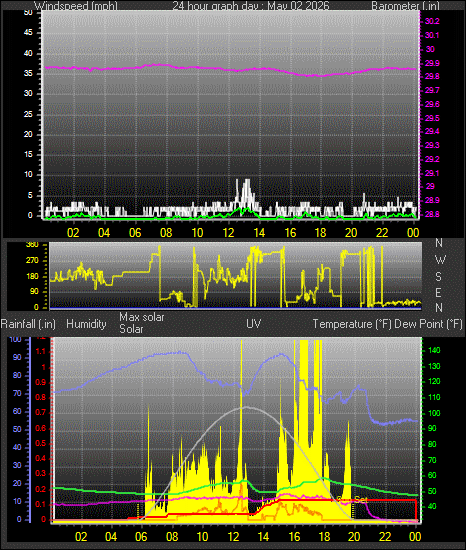Click the Windspeed (mph) axis title
The height and width of the screenshot is (550, 466).
(x=76, y=6)
